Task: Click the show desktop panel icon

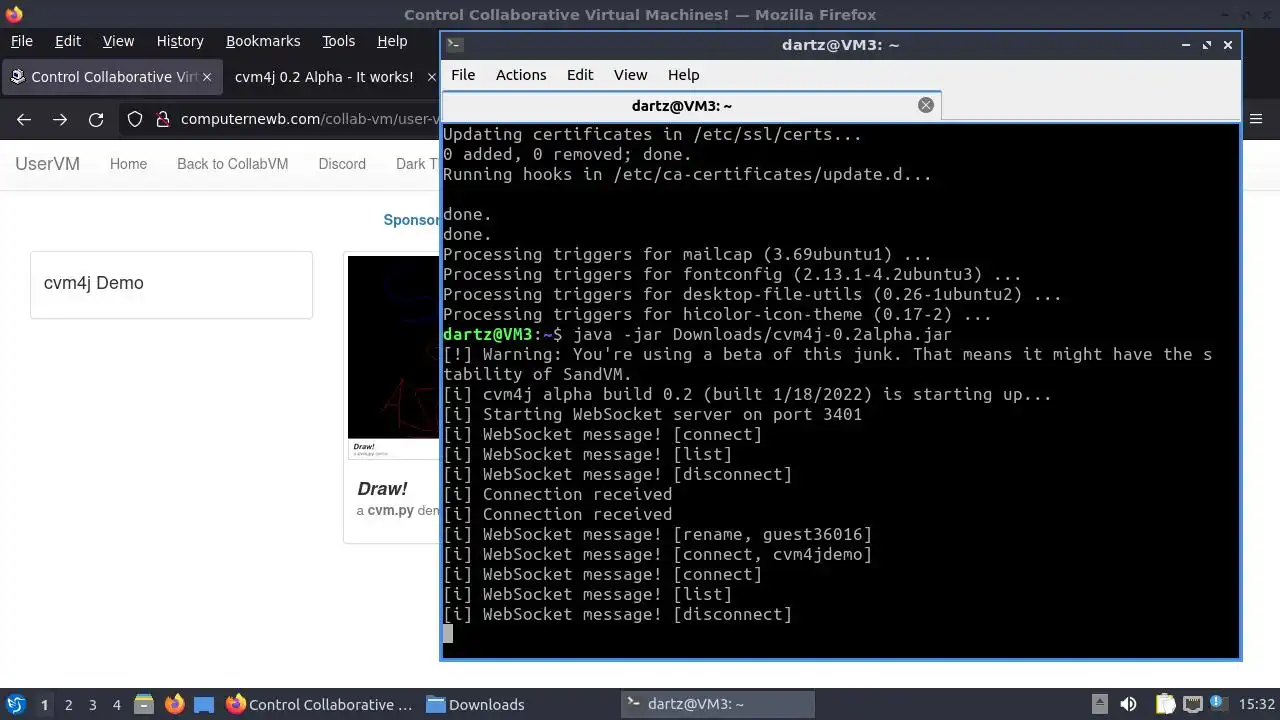Action: pos(204,704)
